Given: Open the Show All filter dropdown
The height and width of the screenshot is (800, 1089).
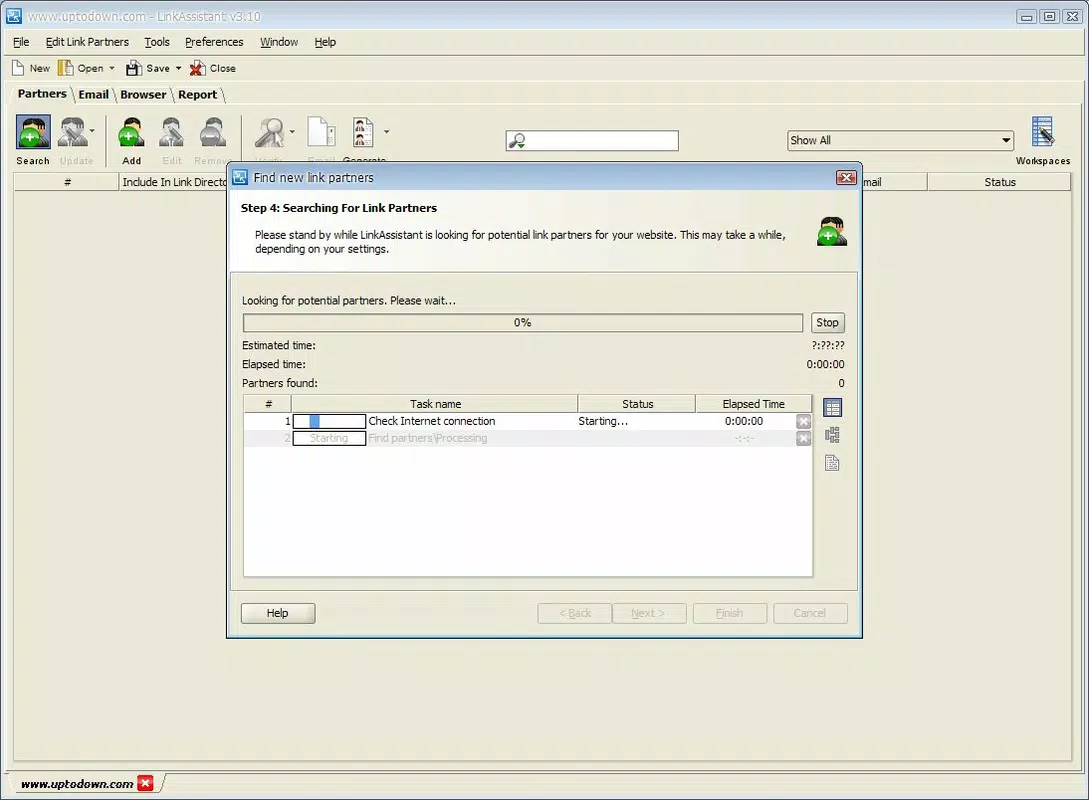Looking at the screenshot, I should [x=900, y=140].
